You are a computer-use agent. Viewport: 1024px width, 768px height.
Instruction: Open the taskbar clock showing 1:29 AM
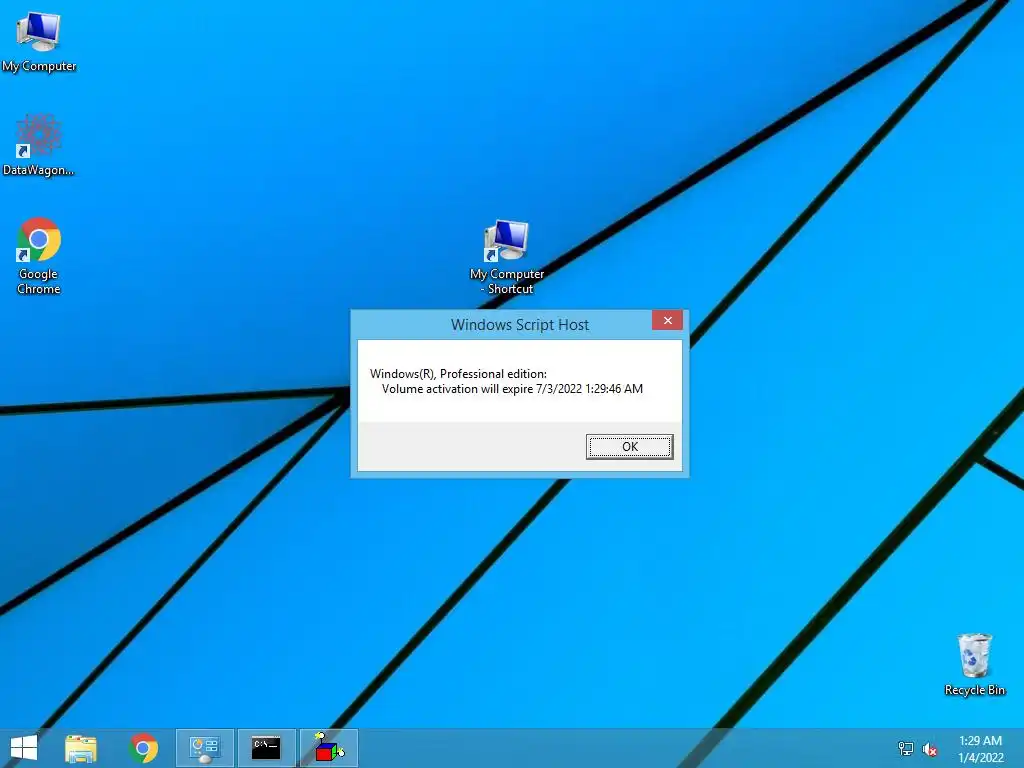[980, 749]
